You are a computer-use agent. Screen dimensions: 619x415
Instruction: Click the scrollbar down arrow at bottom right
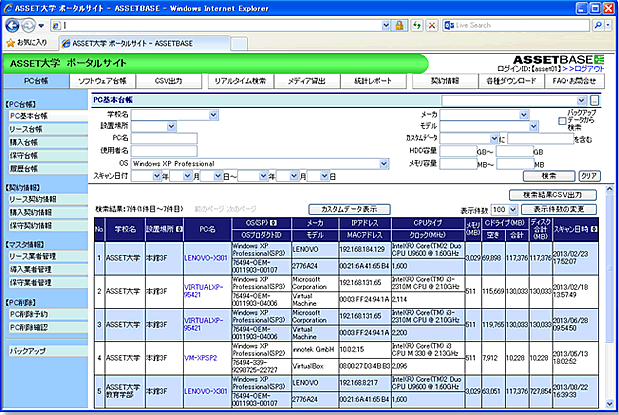pyautogui.click(x=610, y=404)
